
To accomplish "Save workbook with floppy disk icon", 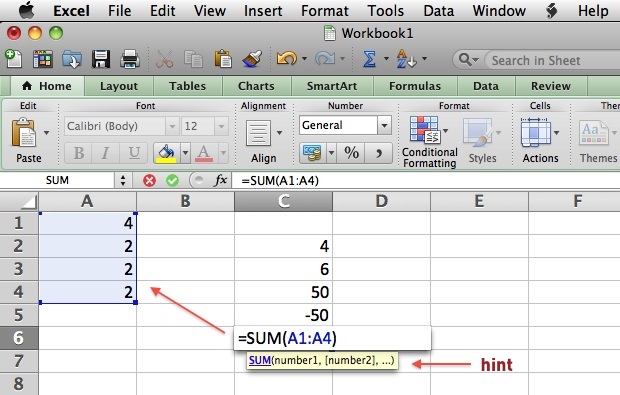I will (101, 59).
